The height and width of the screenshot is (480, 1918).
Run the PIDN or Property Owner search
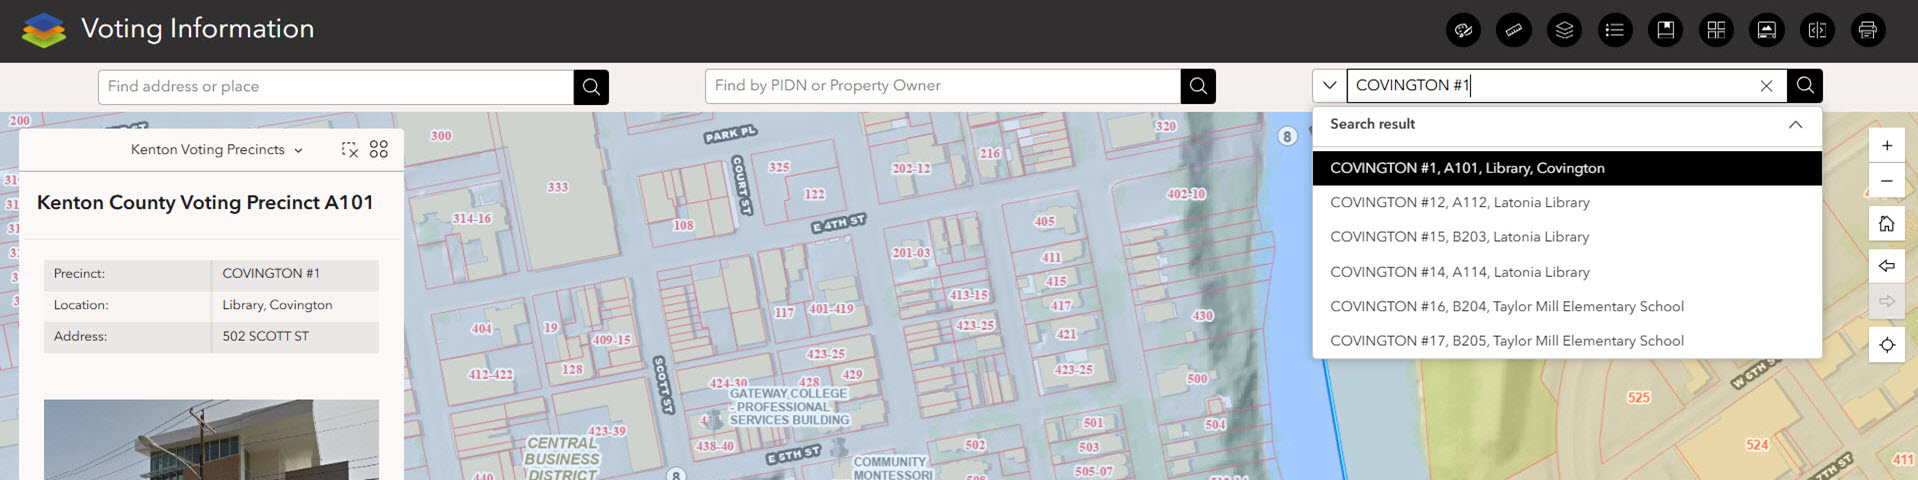tap(1198, 87)
